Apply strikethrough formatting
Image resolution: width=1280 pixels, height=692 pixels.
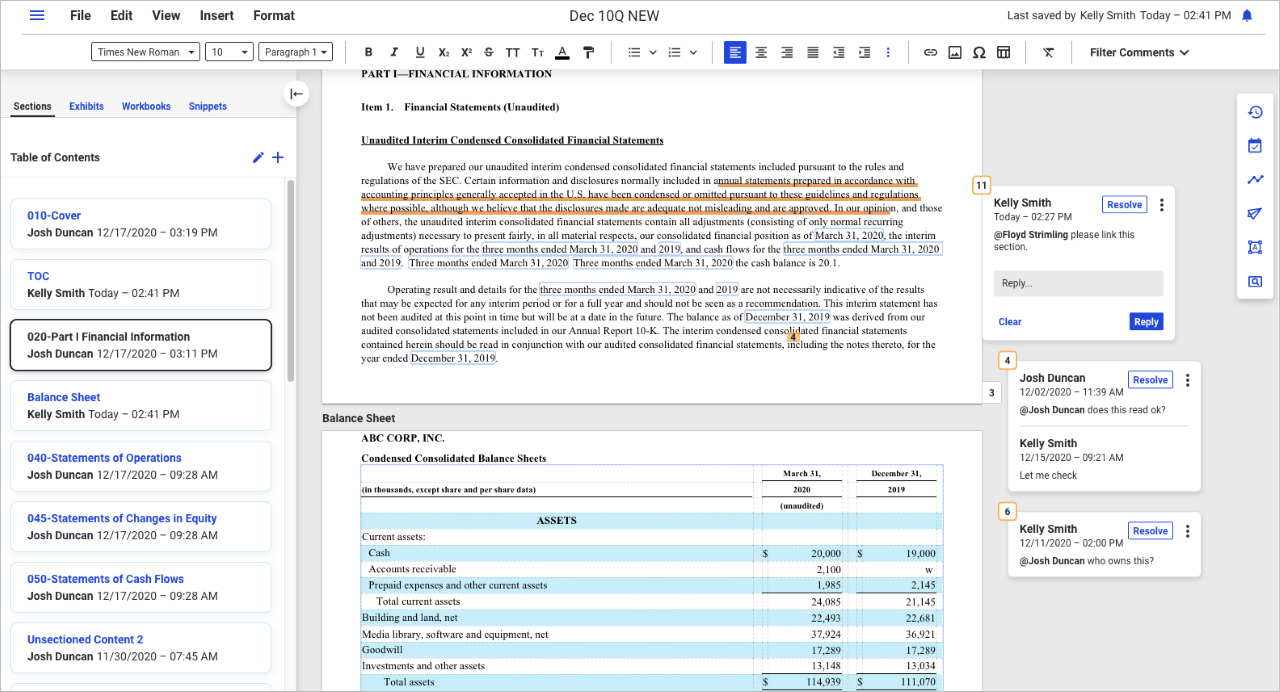(x=489, y=52)
